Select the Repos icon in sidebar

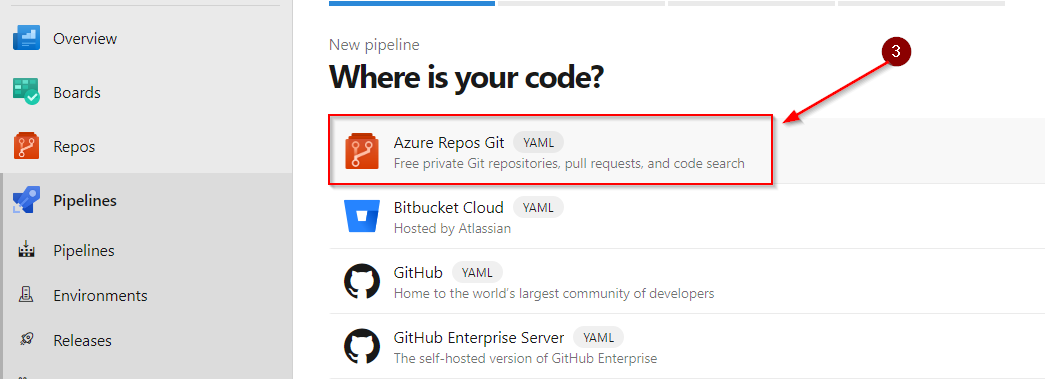click(26, 147)
